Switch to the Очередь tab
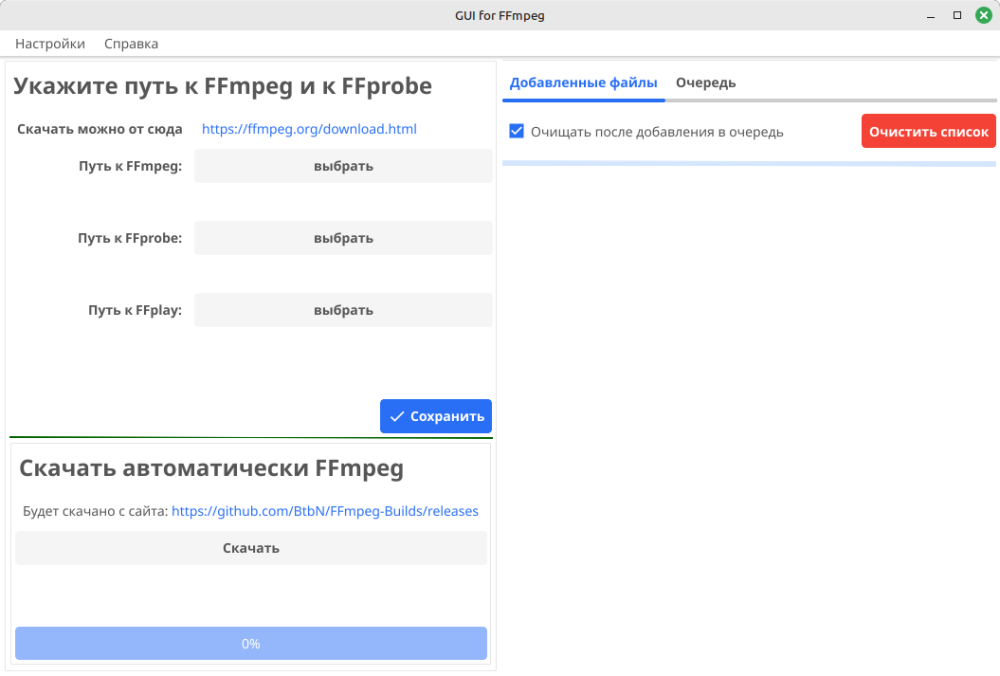 (x=705, y=83)
